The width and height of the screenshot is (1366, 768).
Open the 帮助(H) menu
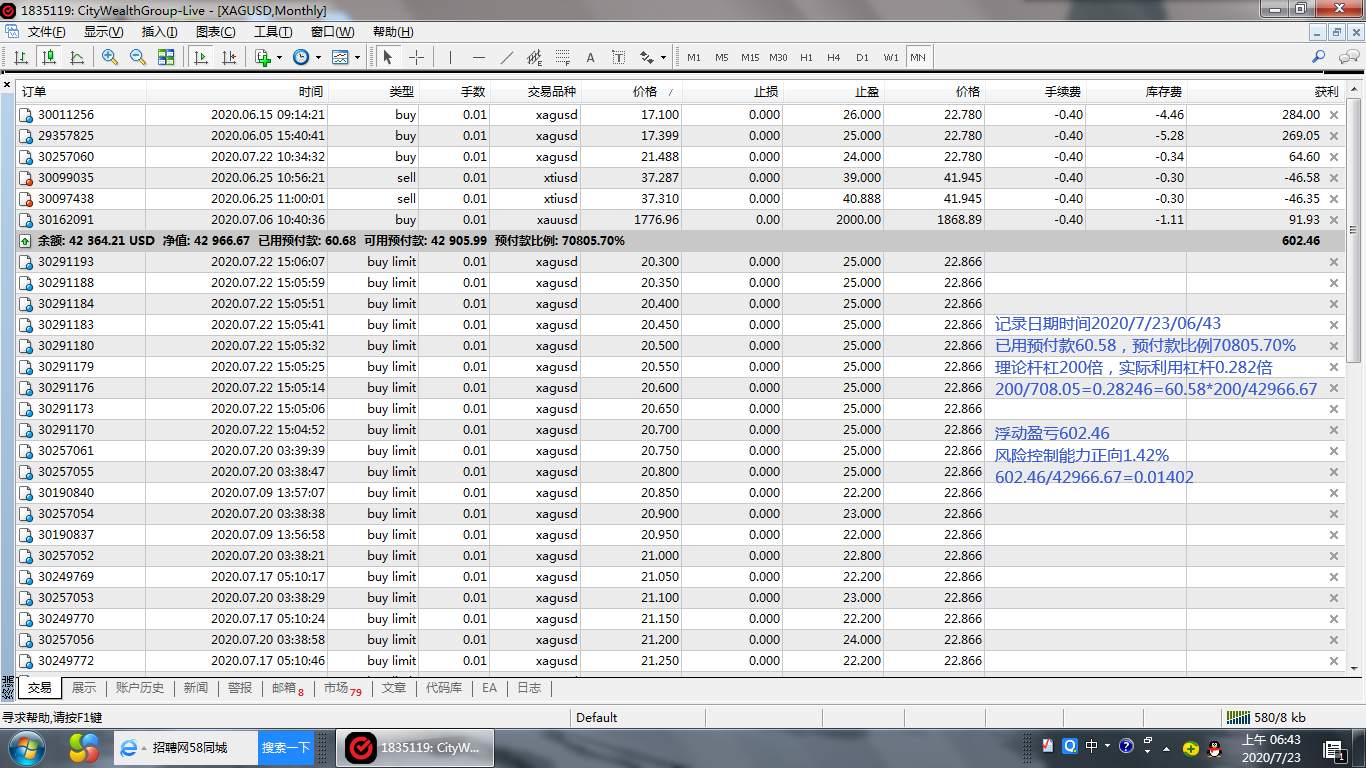click(393, 32)
